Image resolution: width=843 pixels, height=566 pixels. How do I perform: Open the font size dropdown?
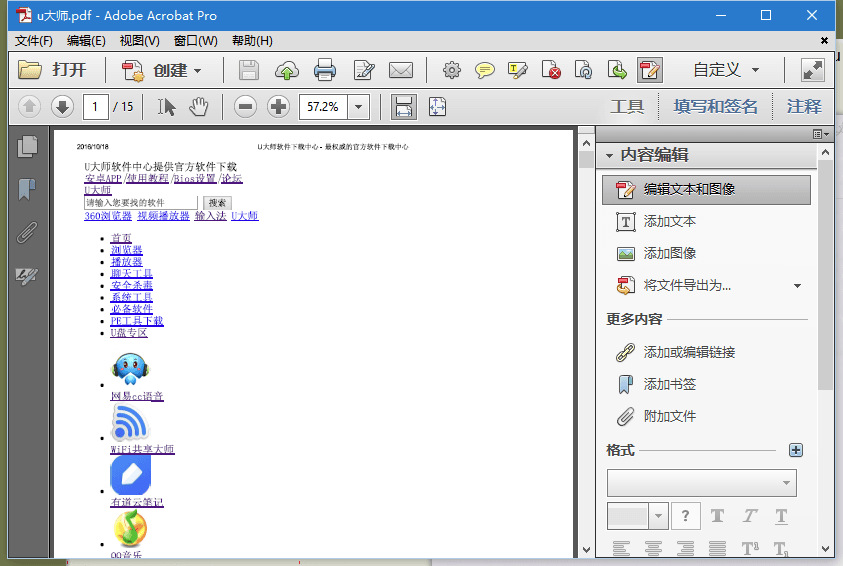(x=659, y=517)
